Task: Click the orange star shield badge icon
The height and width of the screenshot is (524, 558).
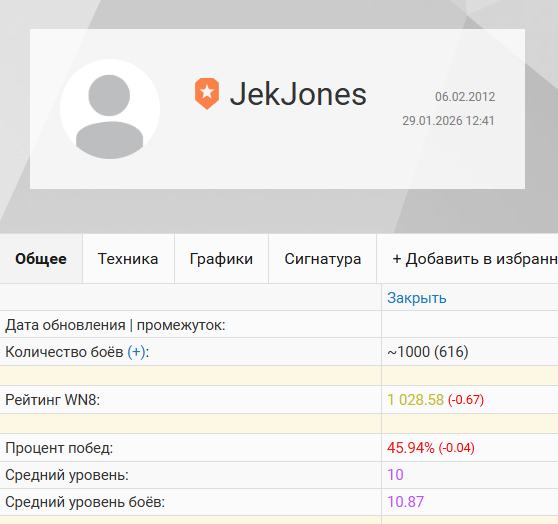Action: [x=207, y=93]
